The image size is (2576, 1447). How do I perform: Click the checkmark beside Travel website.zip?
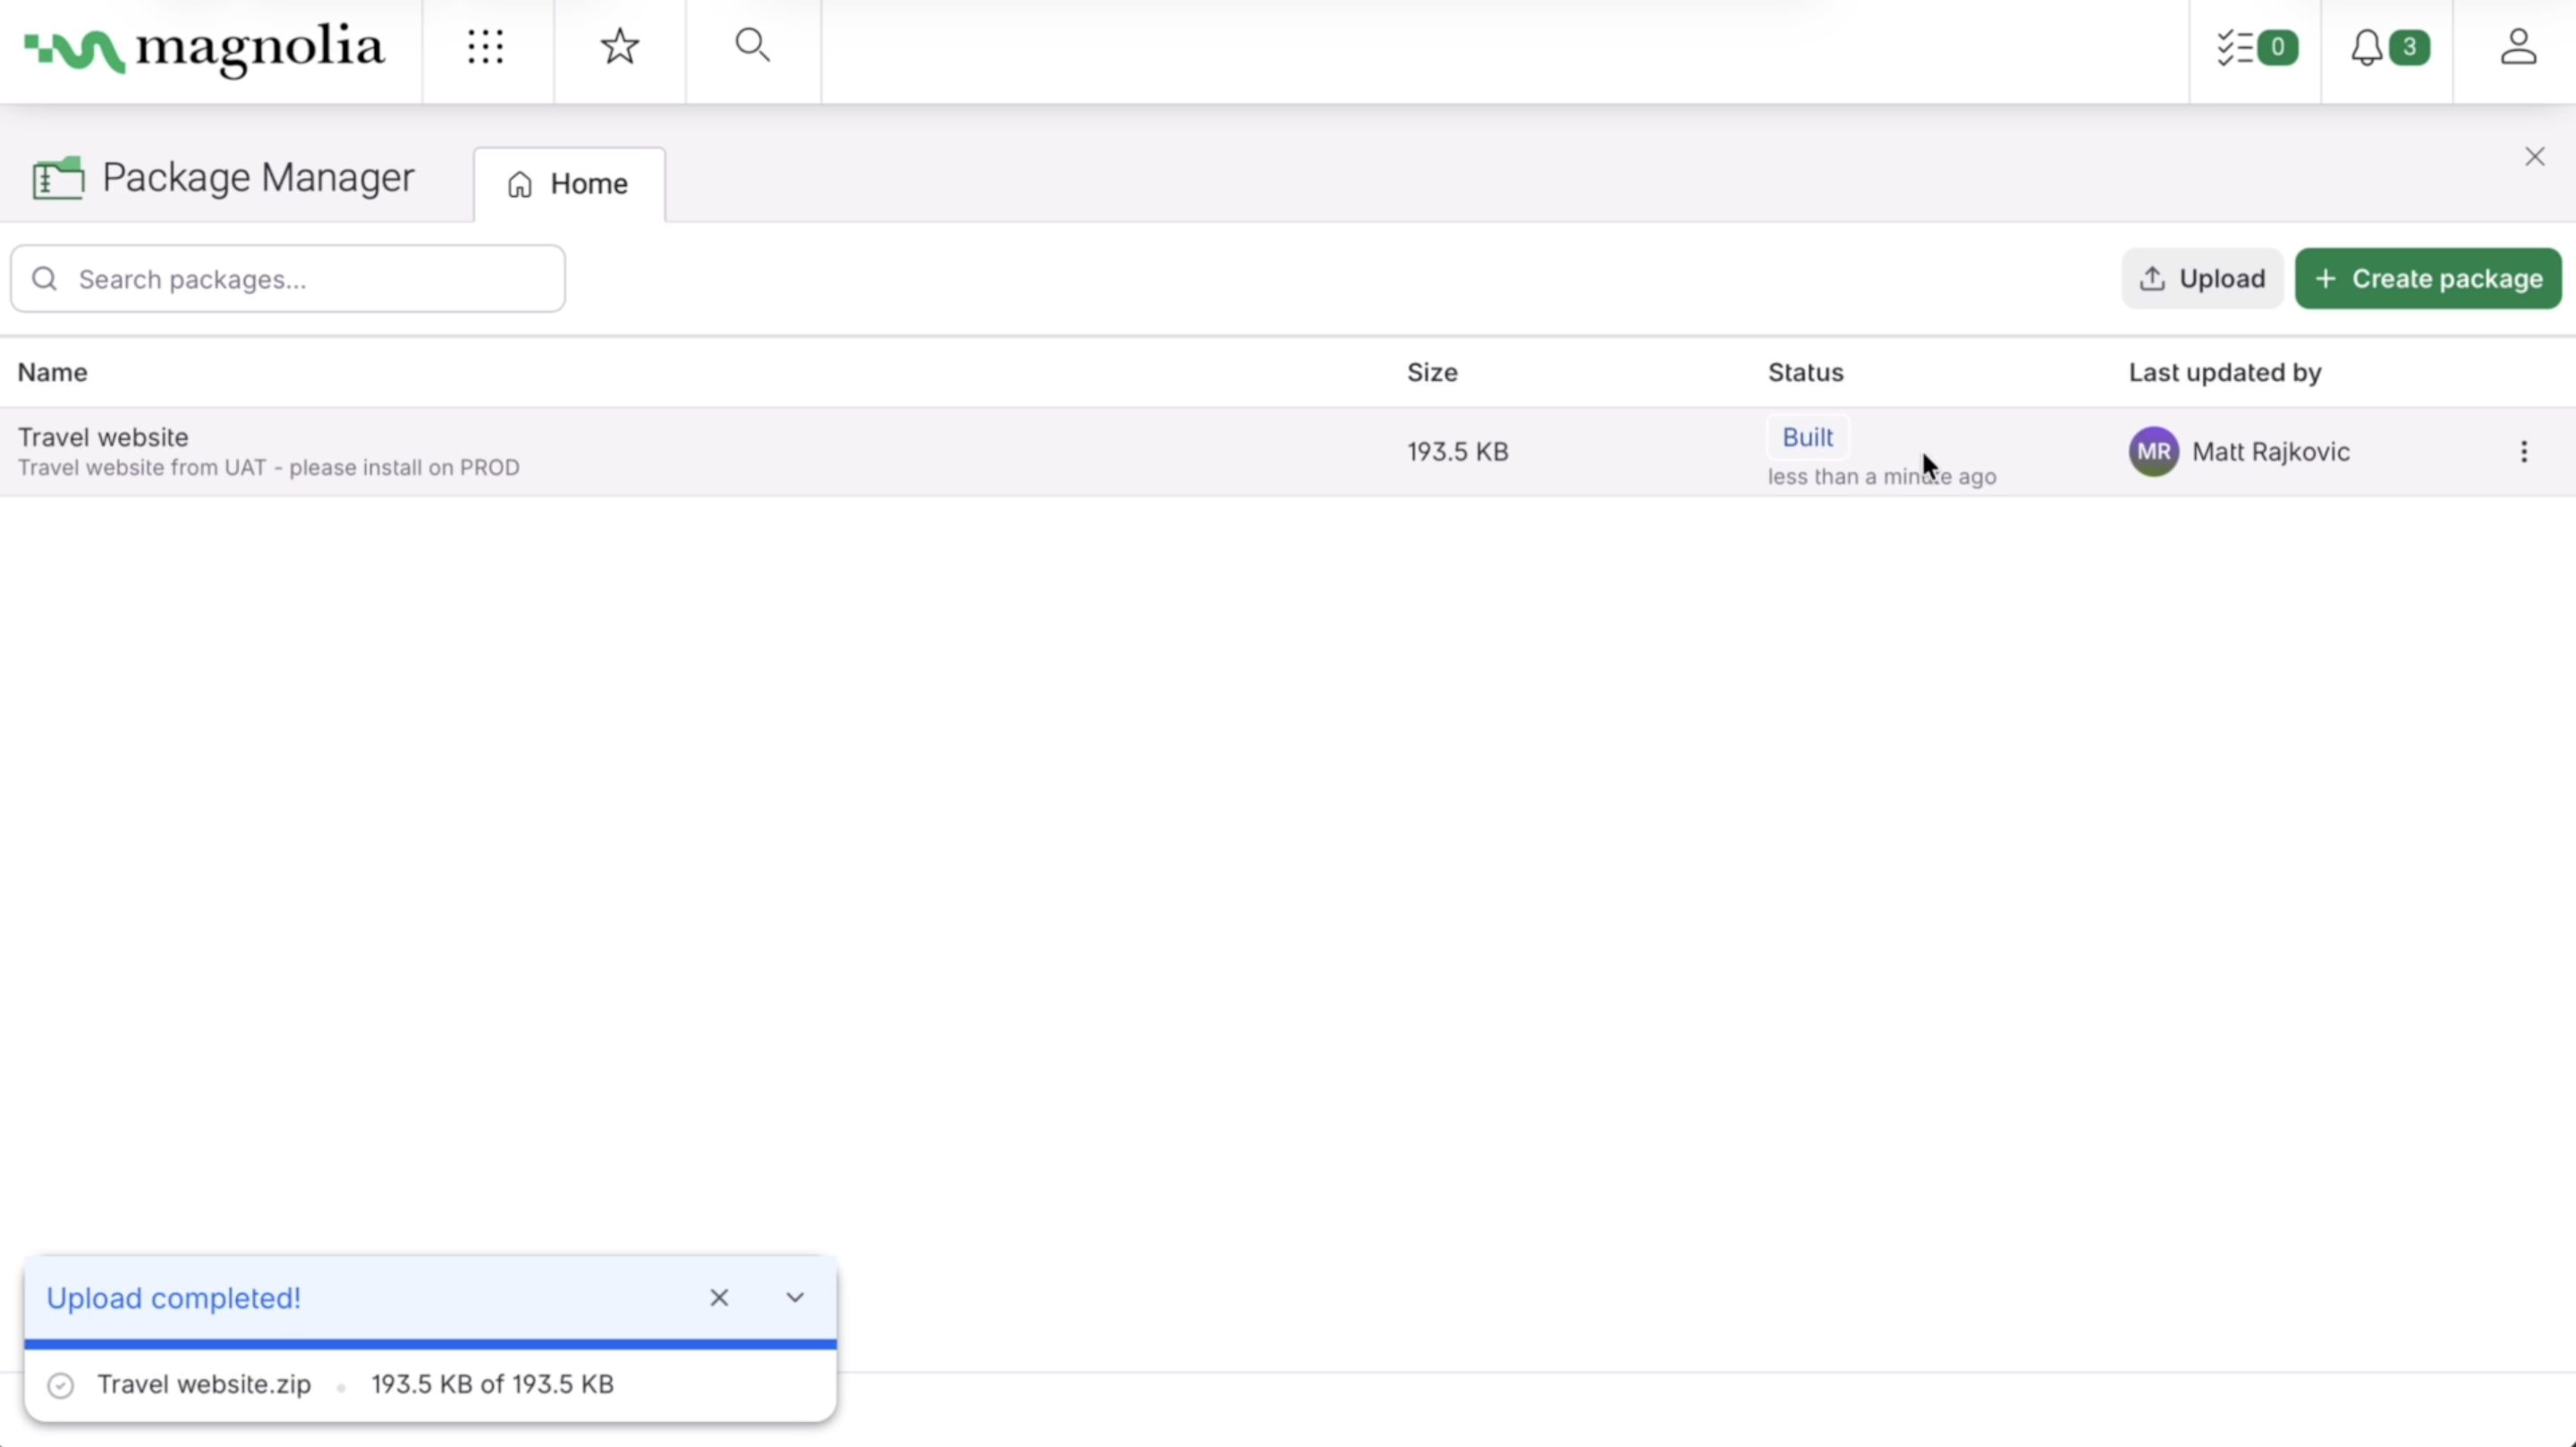point(60,1385)
